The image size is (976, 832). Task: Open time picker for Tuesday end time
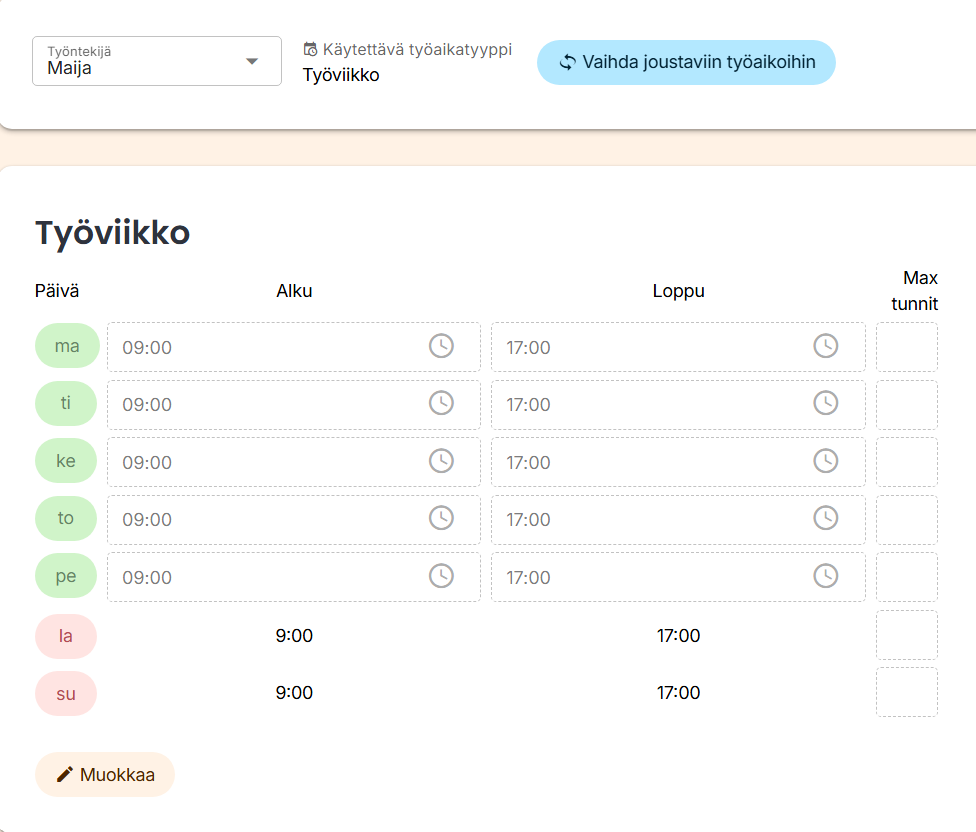pos(825,403)
